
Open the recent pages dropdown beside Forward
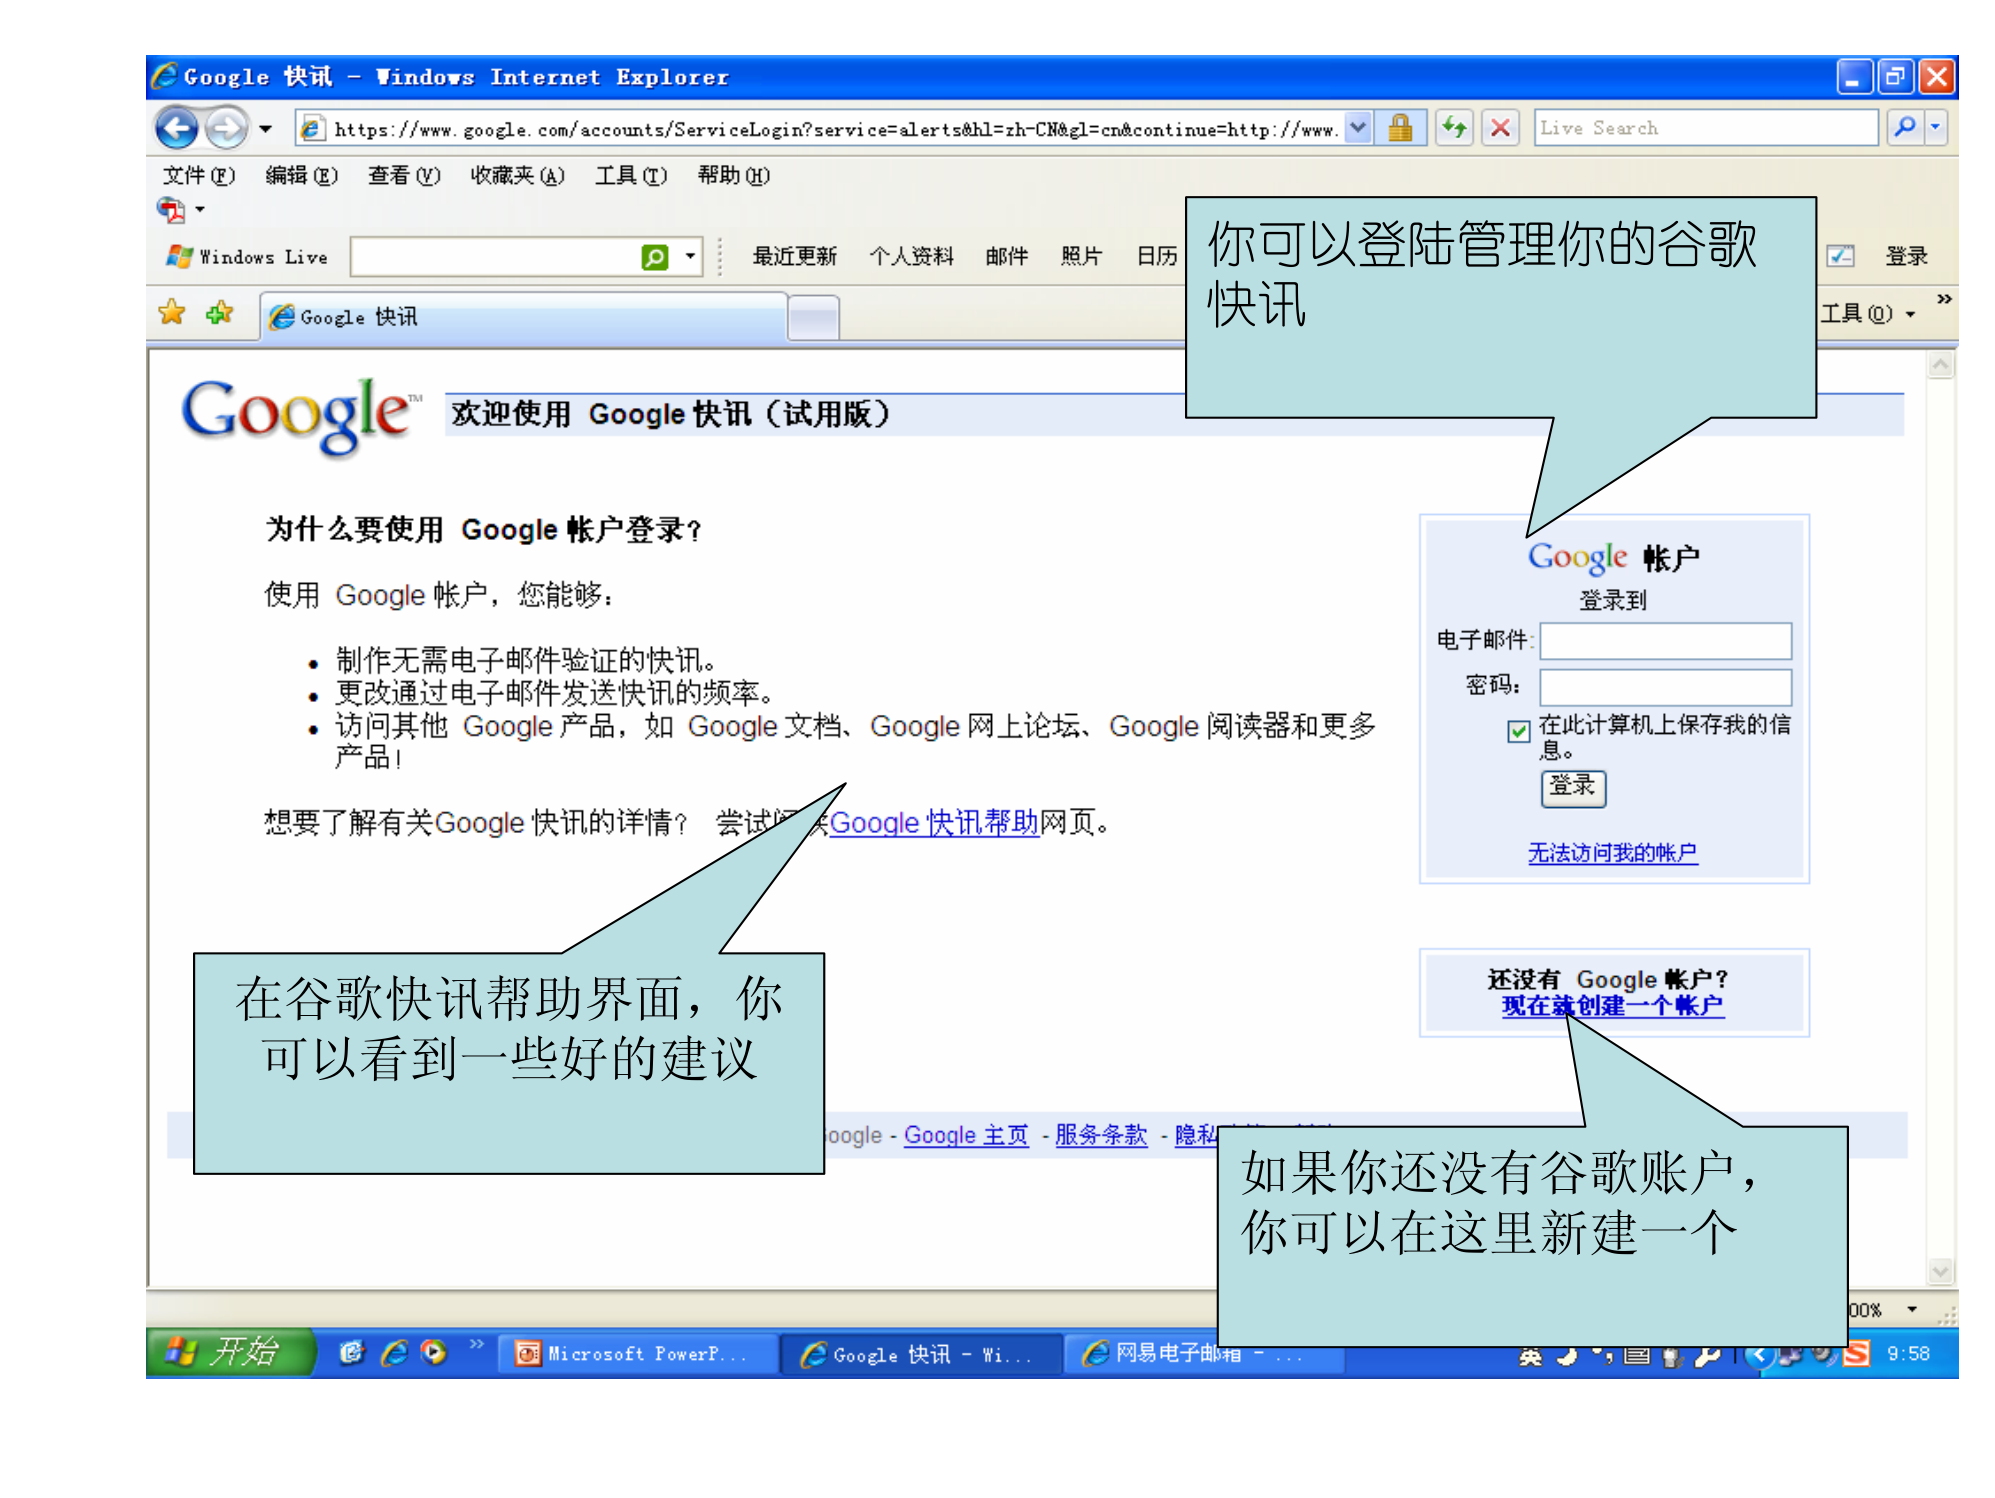265,129
